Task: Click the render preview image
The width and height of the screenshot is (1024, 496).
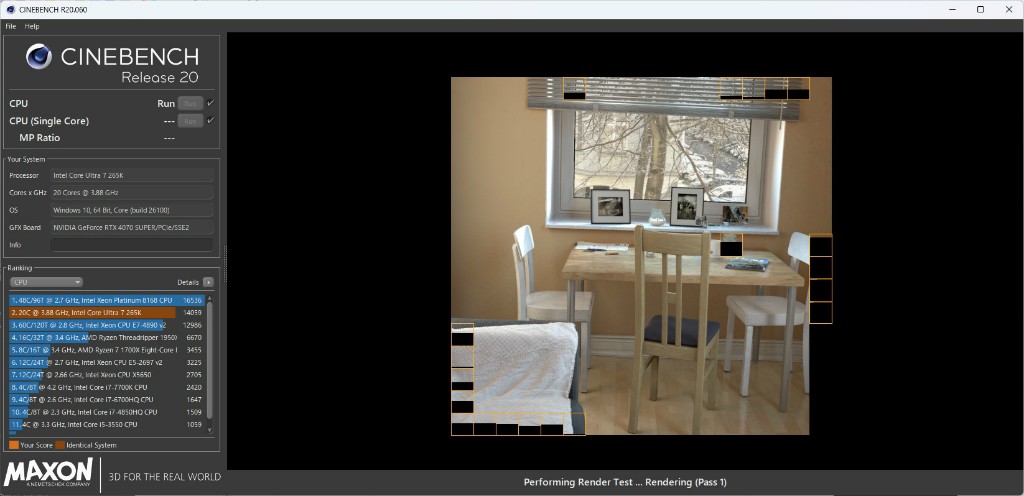Action: 641,256
